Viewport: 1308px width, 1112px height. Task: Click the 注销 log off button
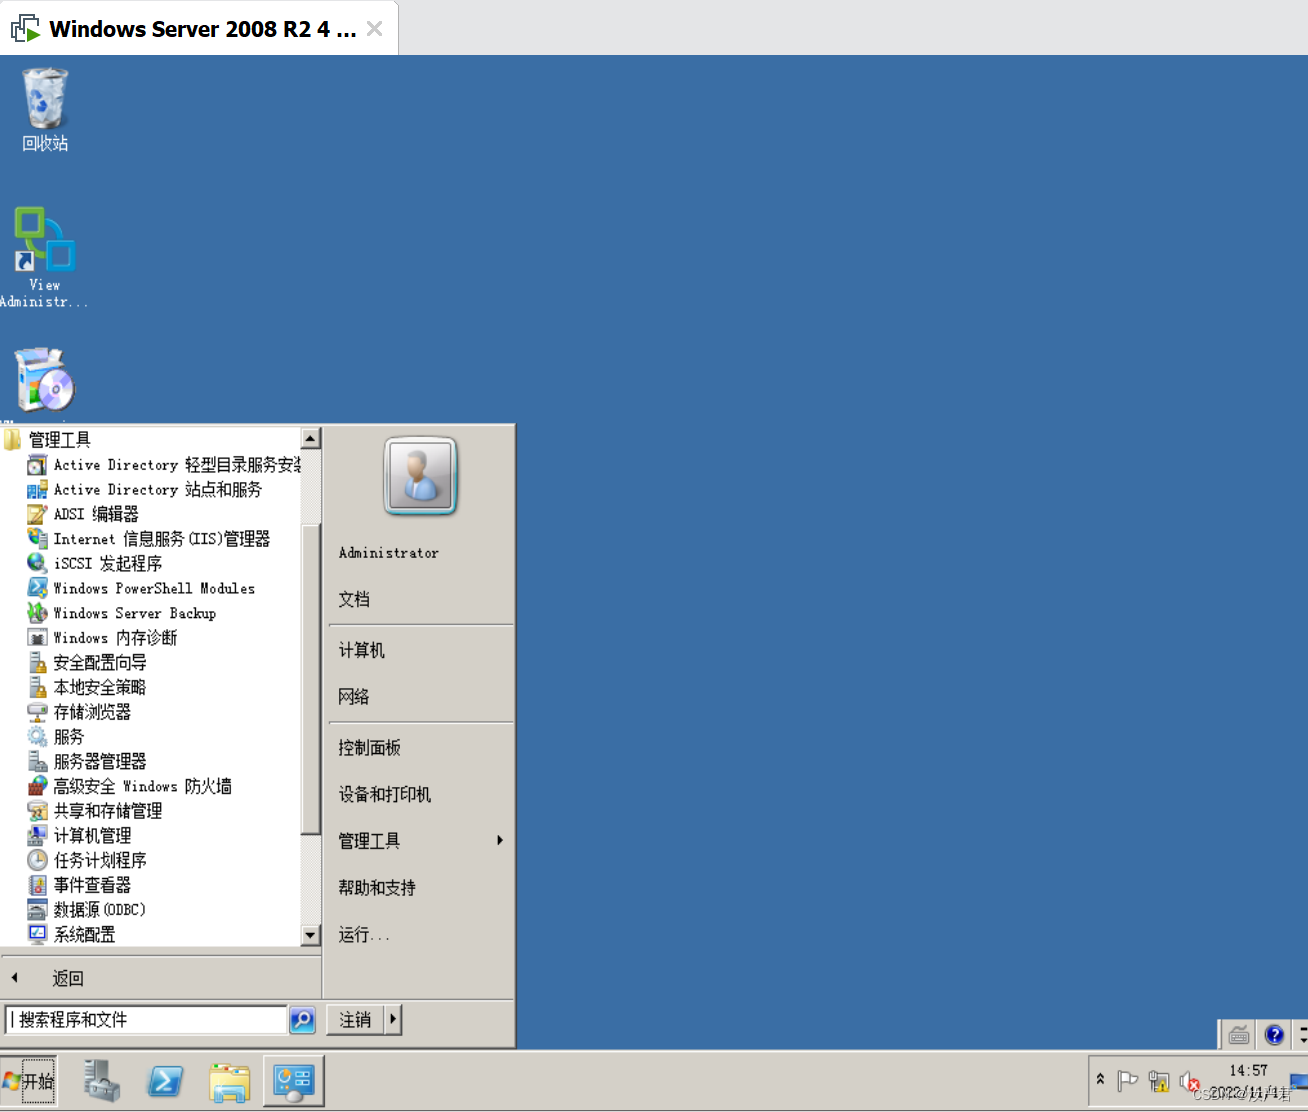click(x=356, y=1020)
